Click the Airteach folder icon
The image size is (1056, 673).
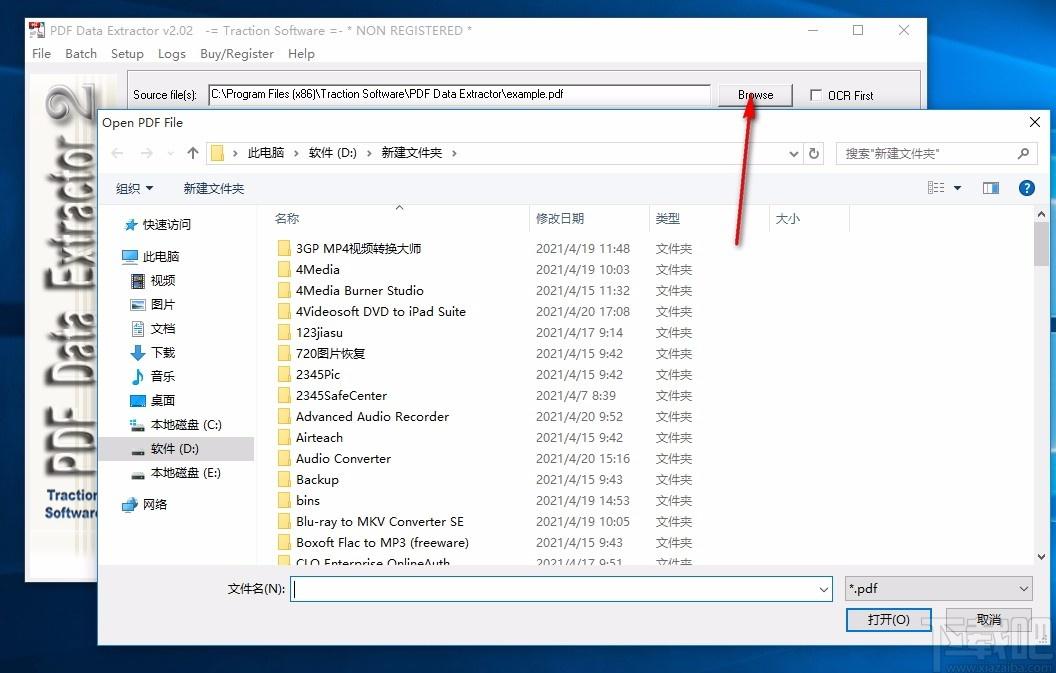tap(284, 438)
